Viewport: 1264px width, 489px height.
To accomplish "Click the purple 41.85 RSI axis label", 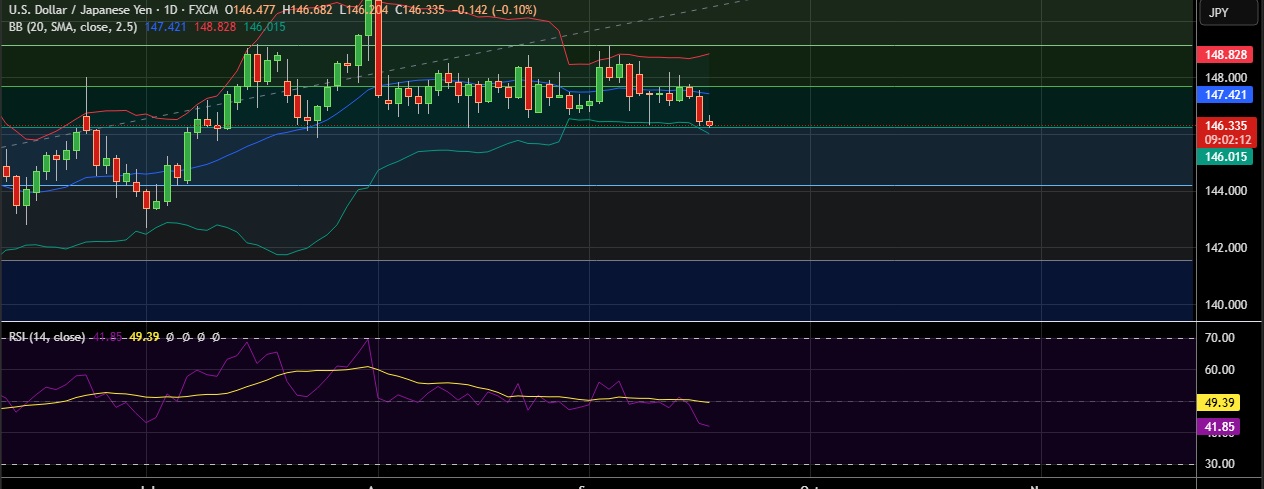I will (1221, 426).
